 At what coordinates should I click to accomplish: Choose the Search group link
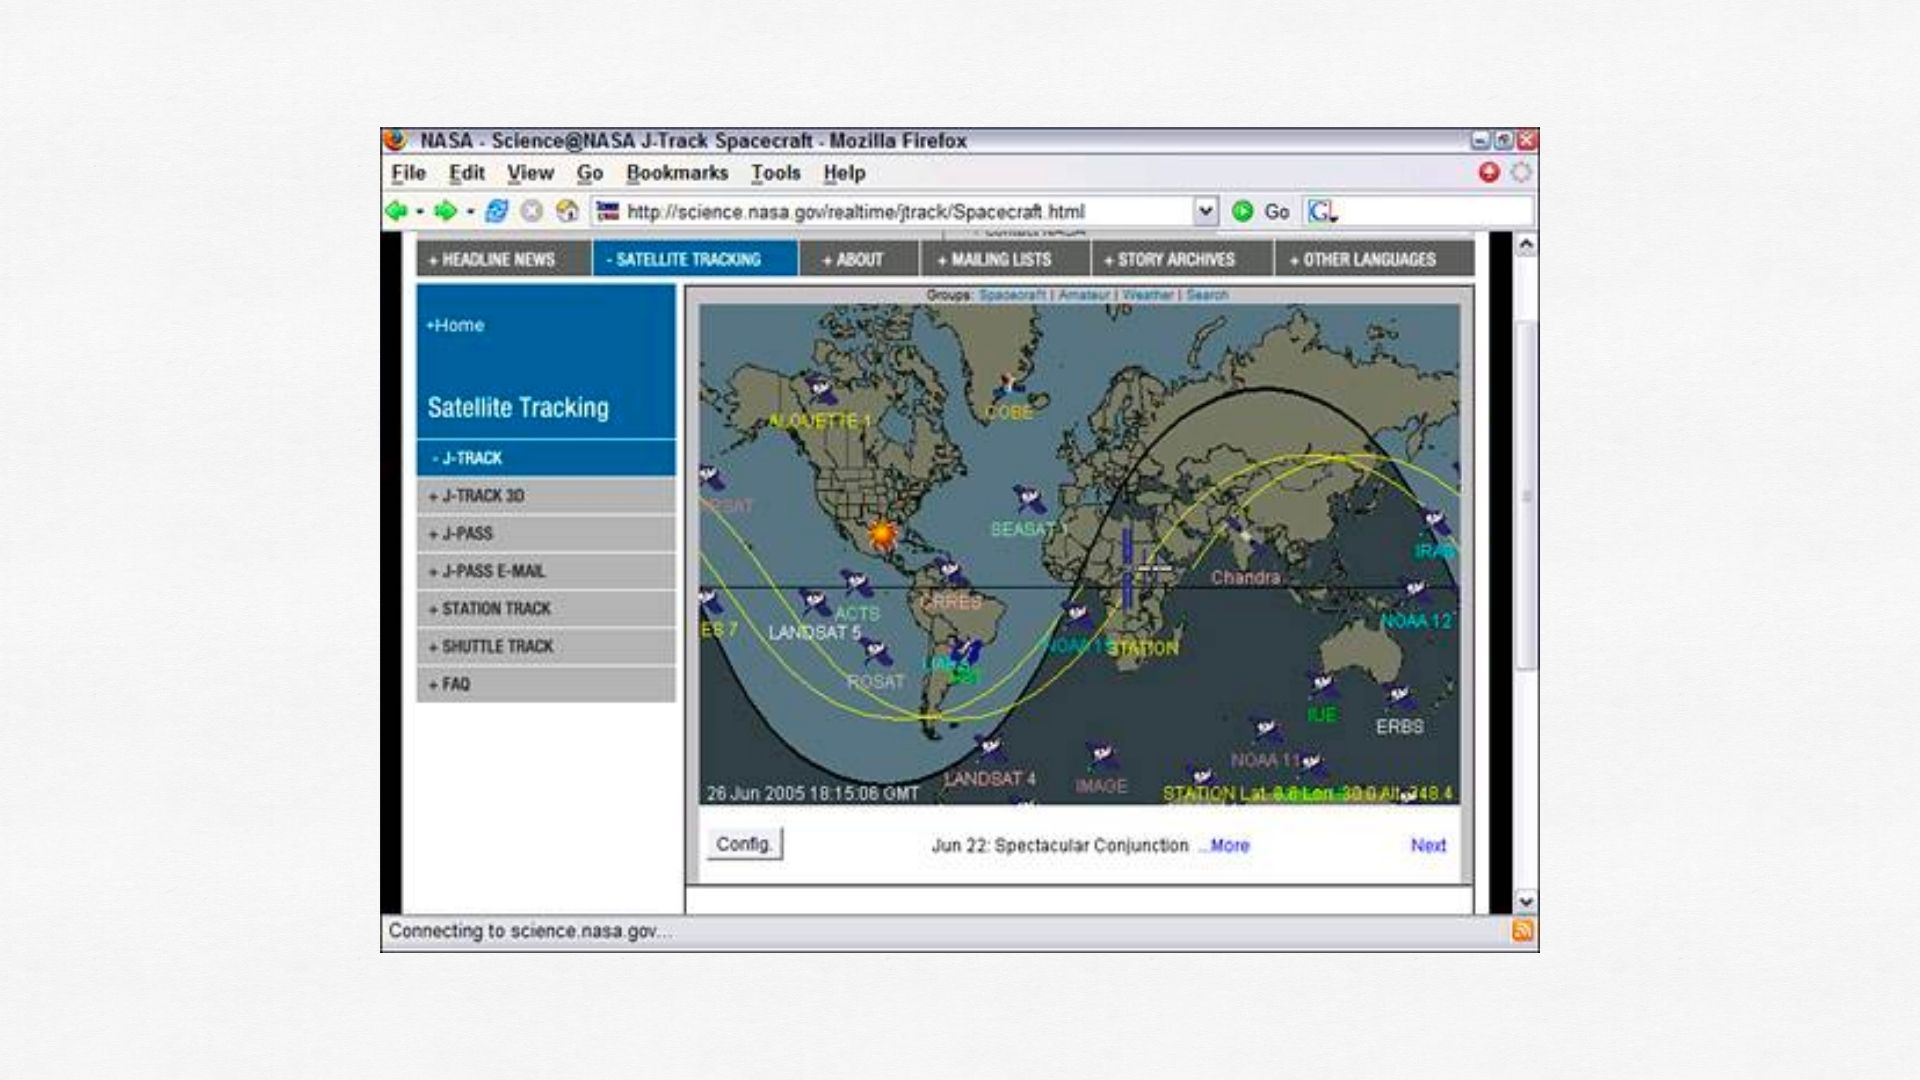coord(1207,295)
